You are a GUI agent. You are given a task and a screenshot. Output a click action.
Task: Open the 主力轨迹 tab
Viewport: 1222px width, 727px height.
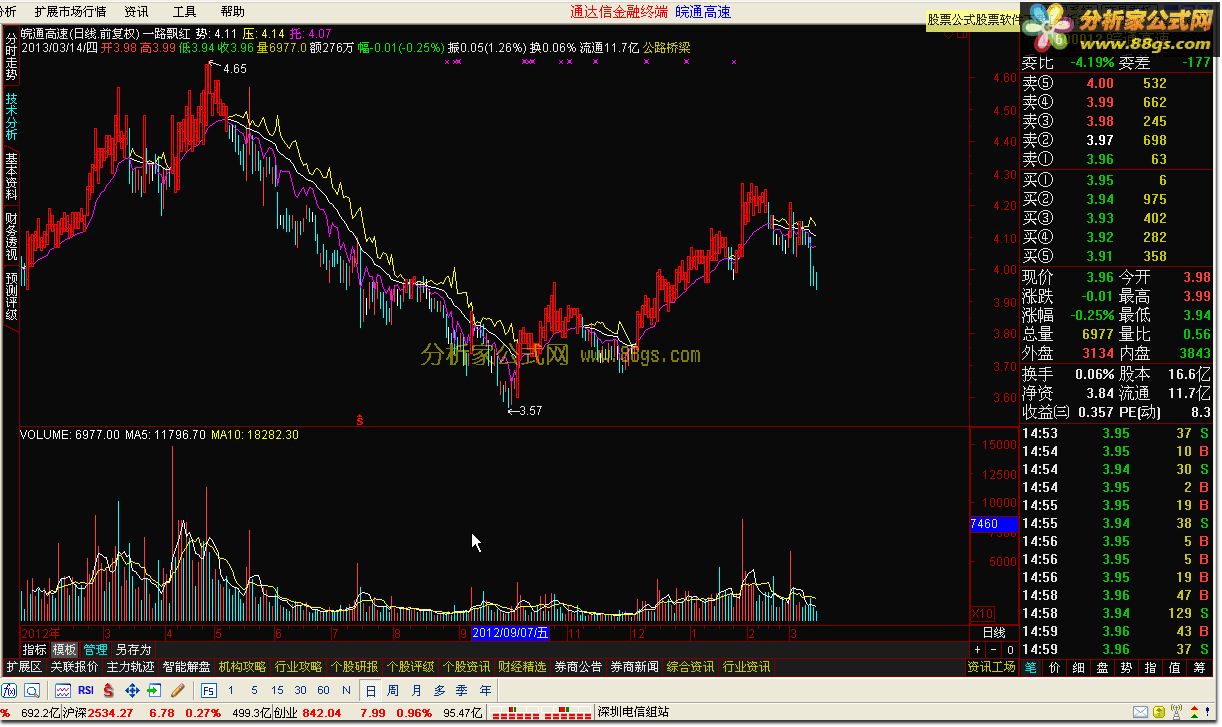131,667
